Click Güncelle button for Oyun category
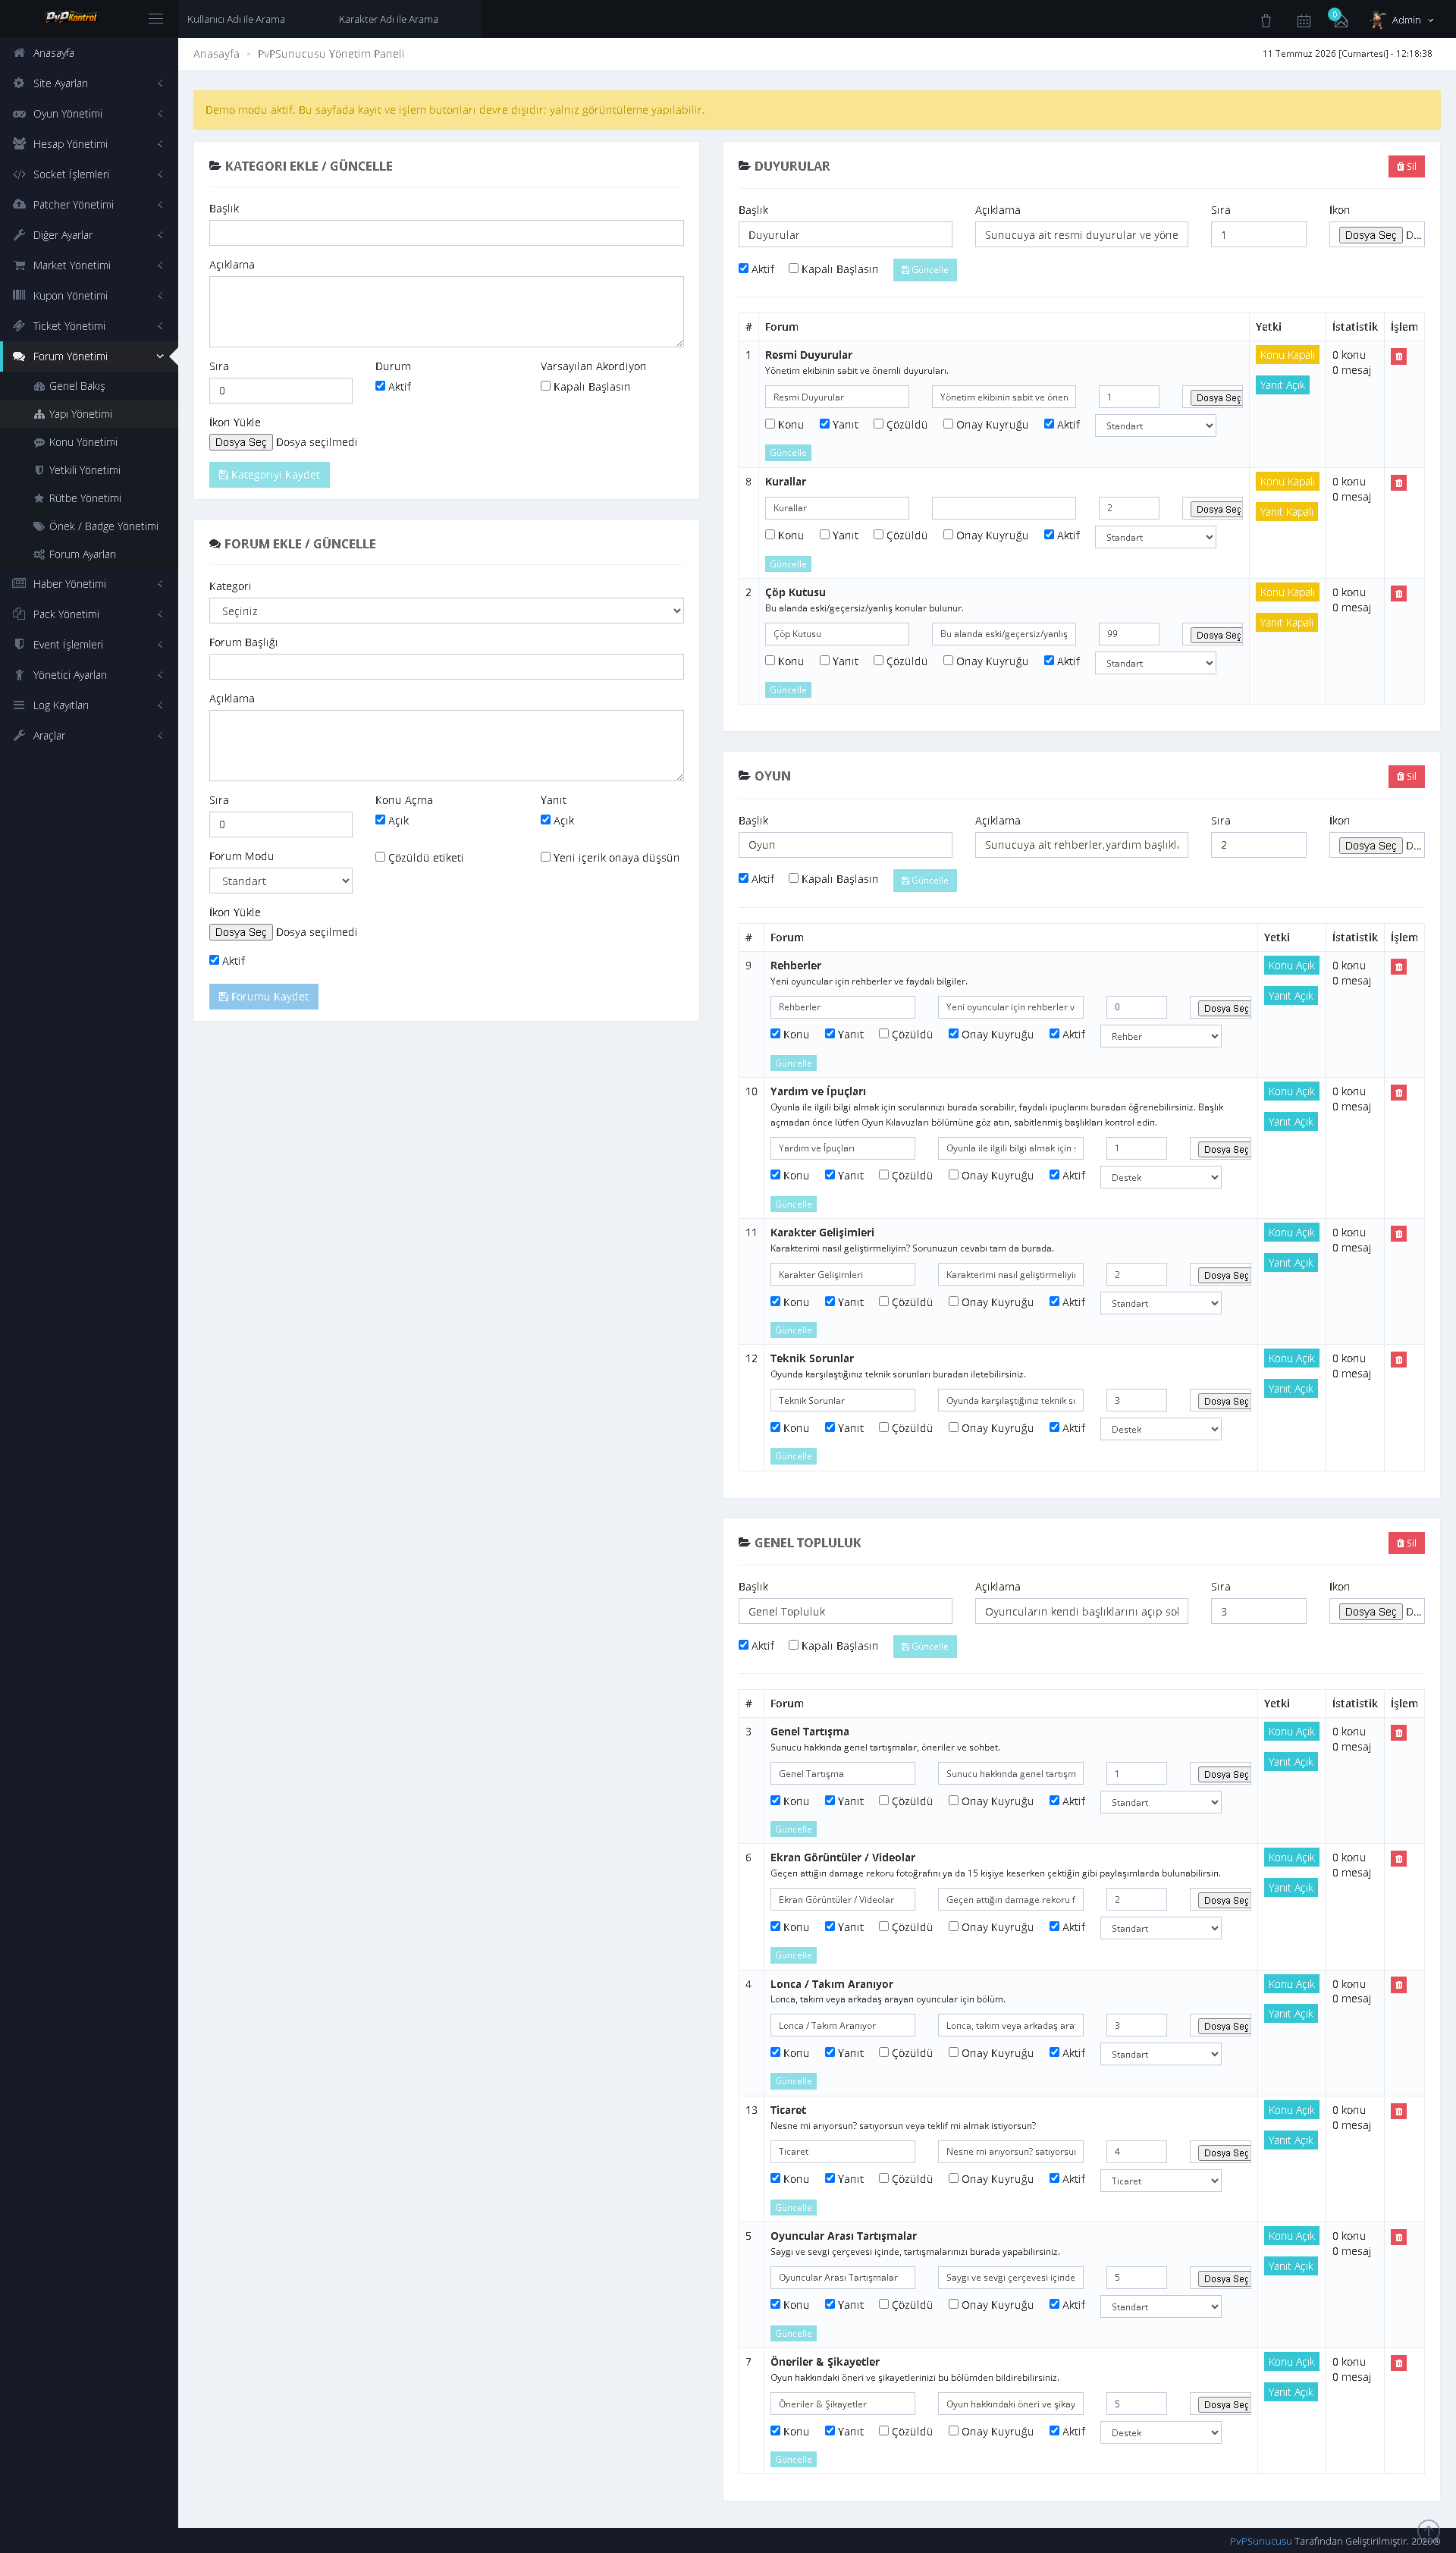This screenshot has height=2553, width=1456. [x=924, y=880]
